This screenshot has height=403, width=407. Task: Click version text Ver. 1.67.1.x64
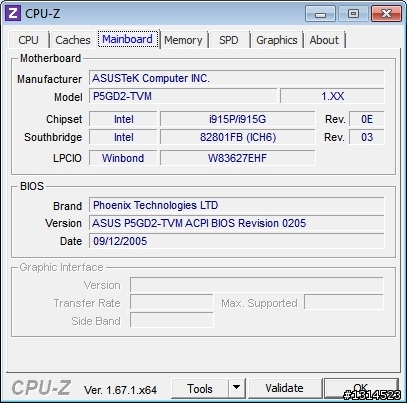(120, 390)
